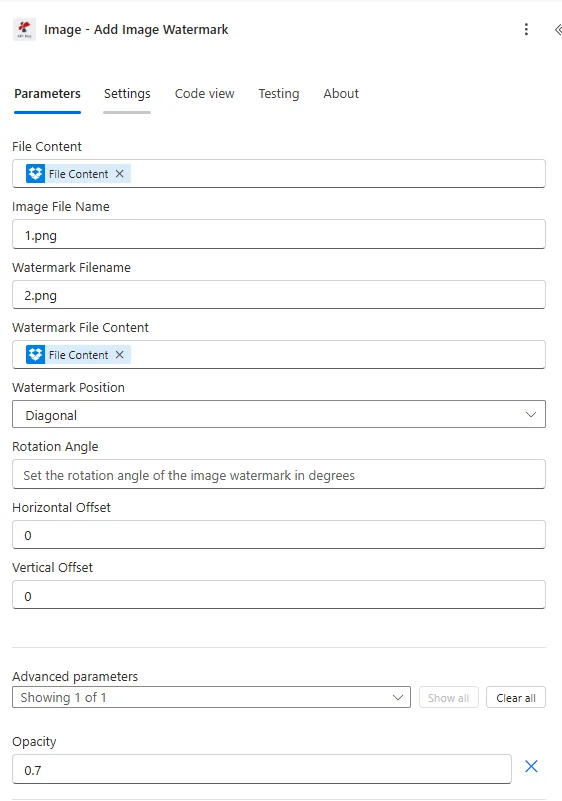Click the chevron on the Diagonal combo box
562x801 pixels.
531,414
